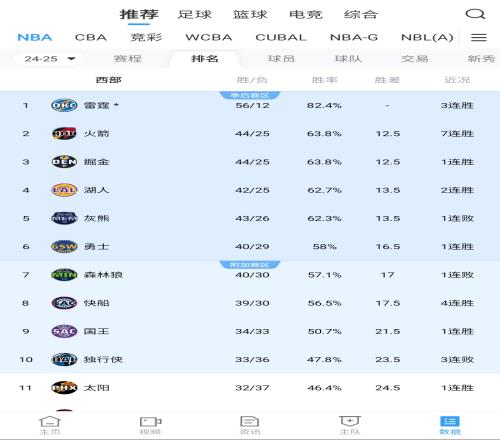Open the 资讯 news icon
Image resolution: width=500 pixels, height=440 pixels.
(250, 425)
